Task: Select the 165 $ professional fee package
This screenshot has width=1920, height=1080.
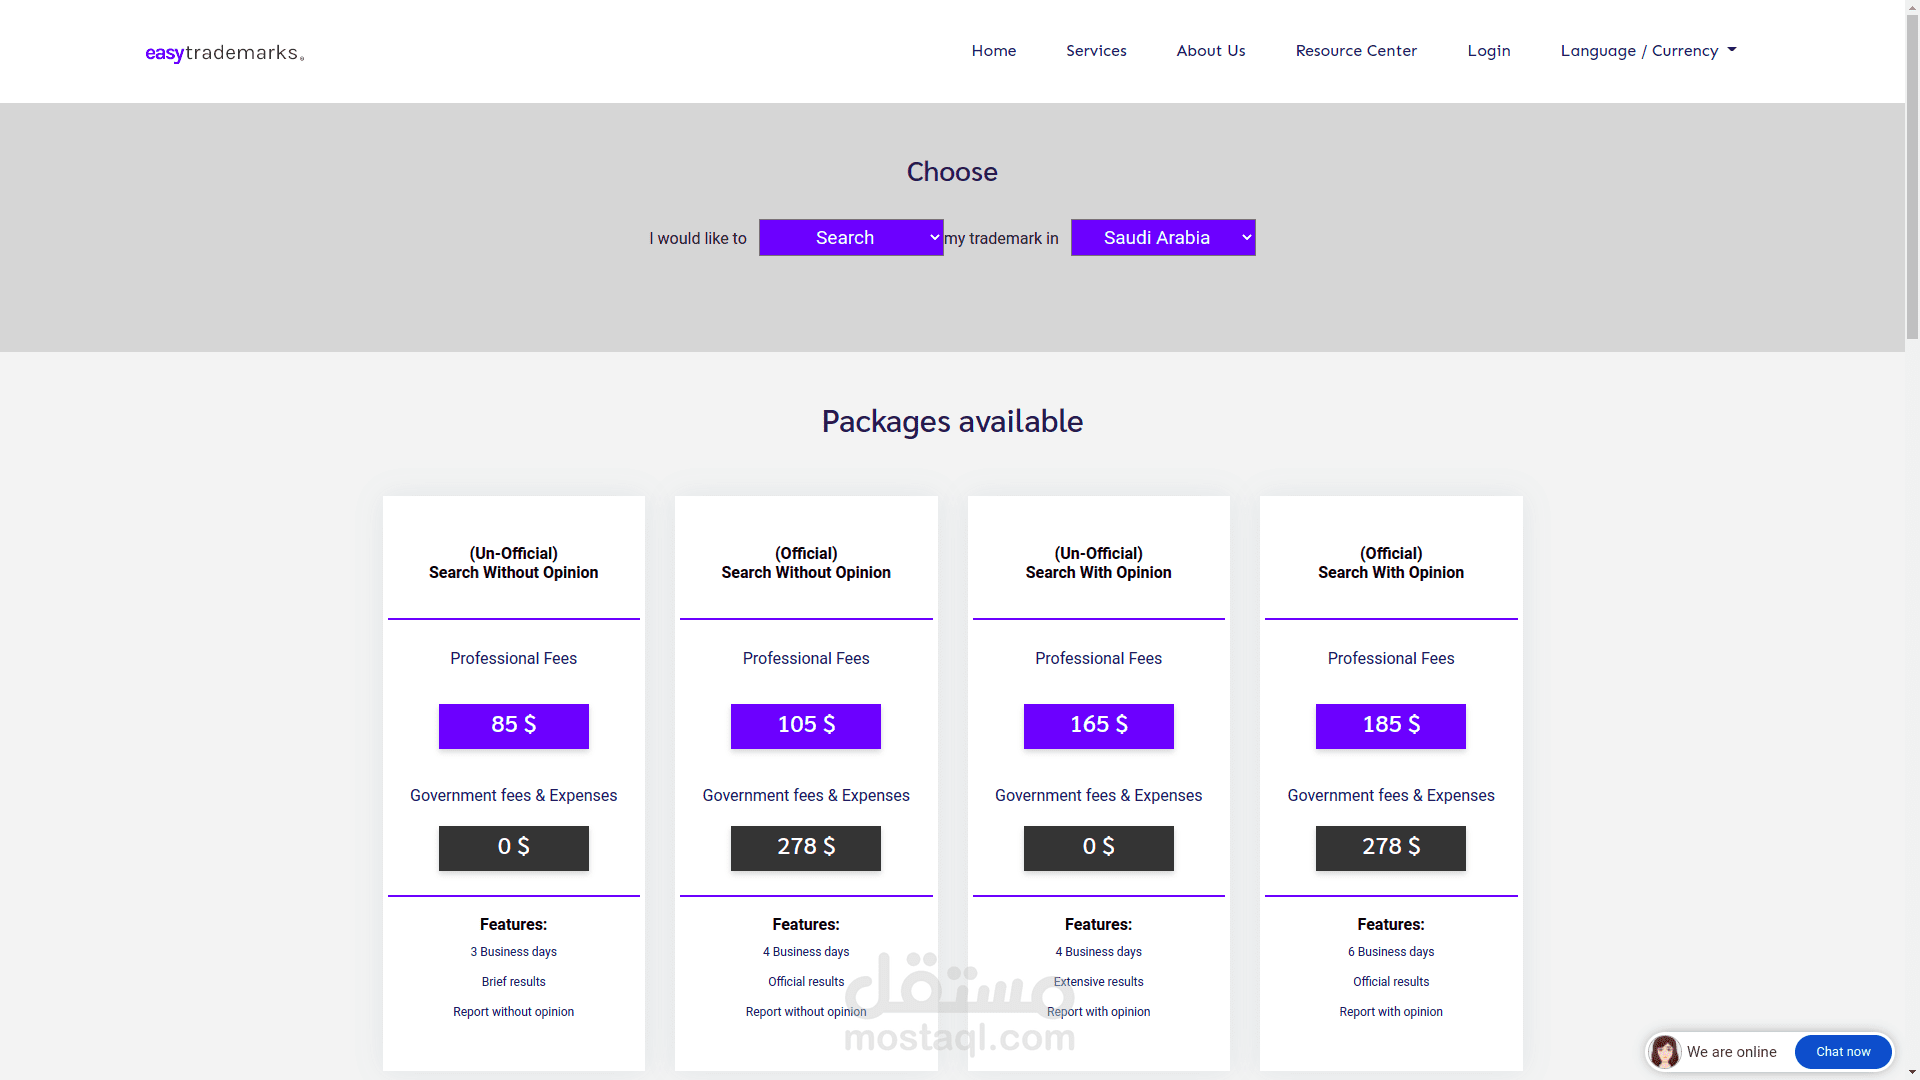Action: (x=1098, y=726)
